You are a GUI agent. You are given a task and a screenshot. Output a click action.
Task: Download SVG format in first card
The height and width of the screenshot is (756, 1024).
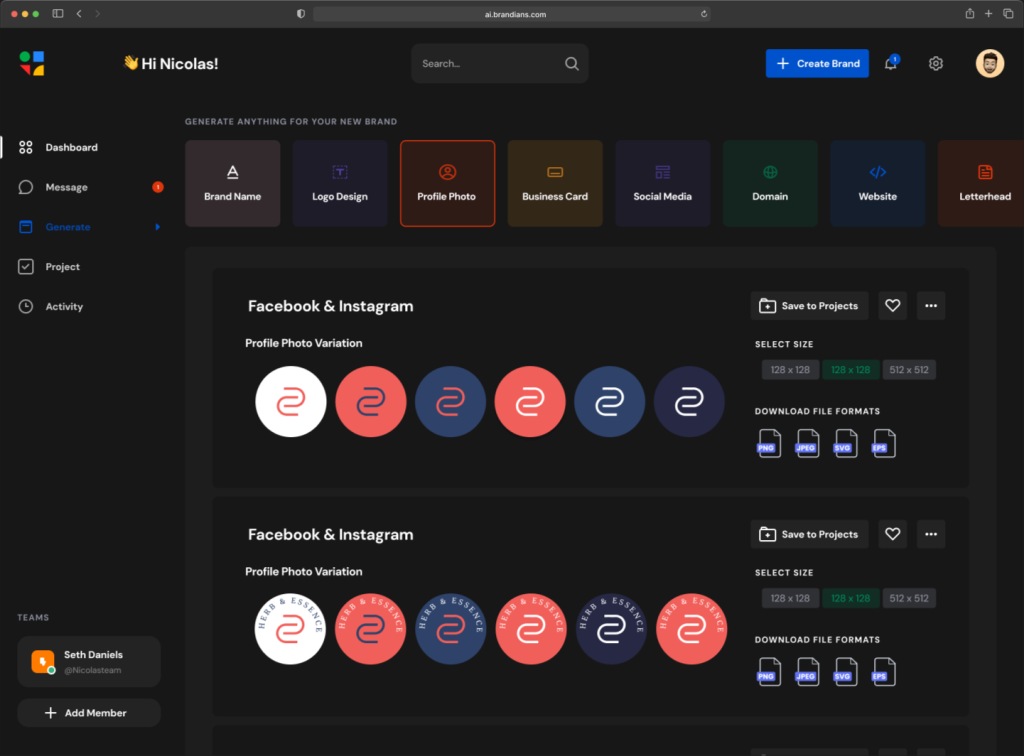click(845, 444)
